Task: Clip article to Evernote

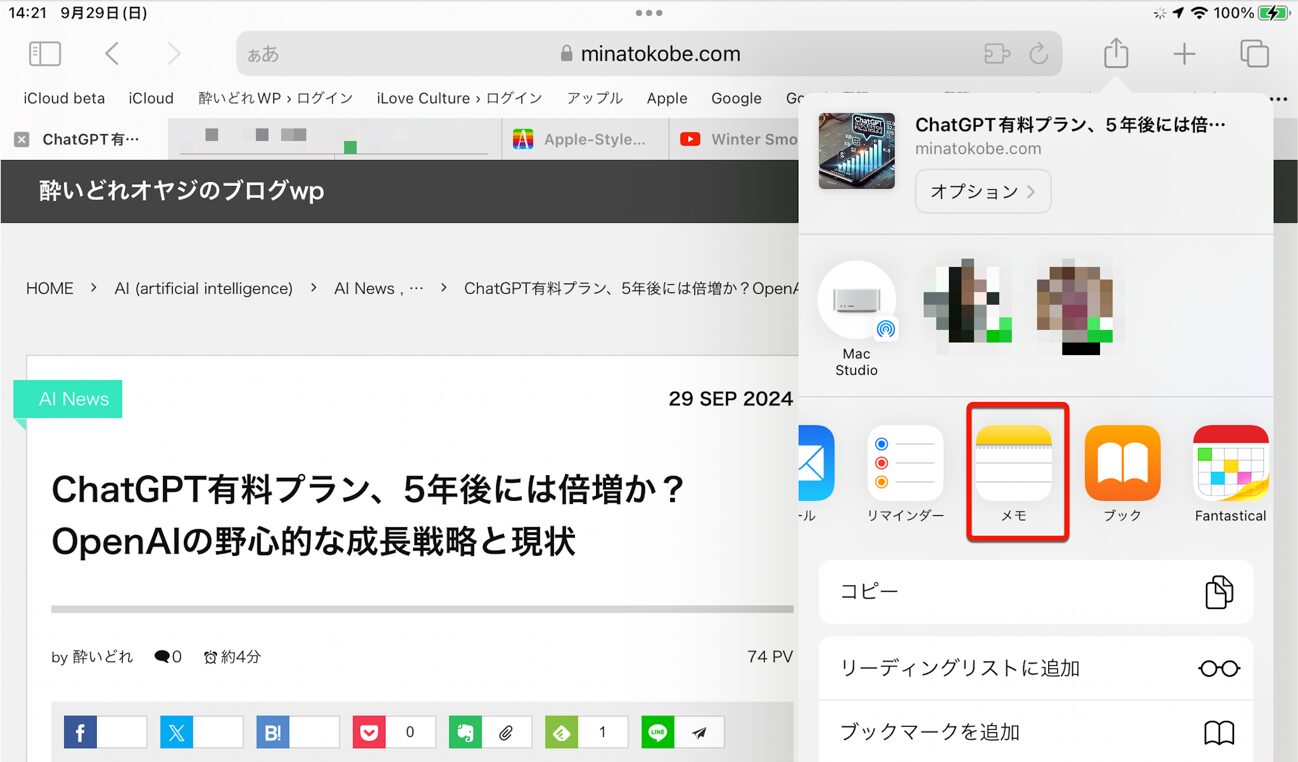Action: pos(465,732)
